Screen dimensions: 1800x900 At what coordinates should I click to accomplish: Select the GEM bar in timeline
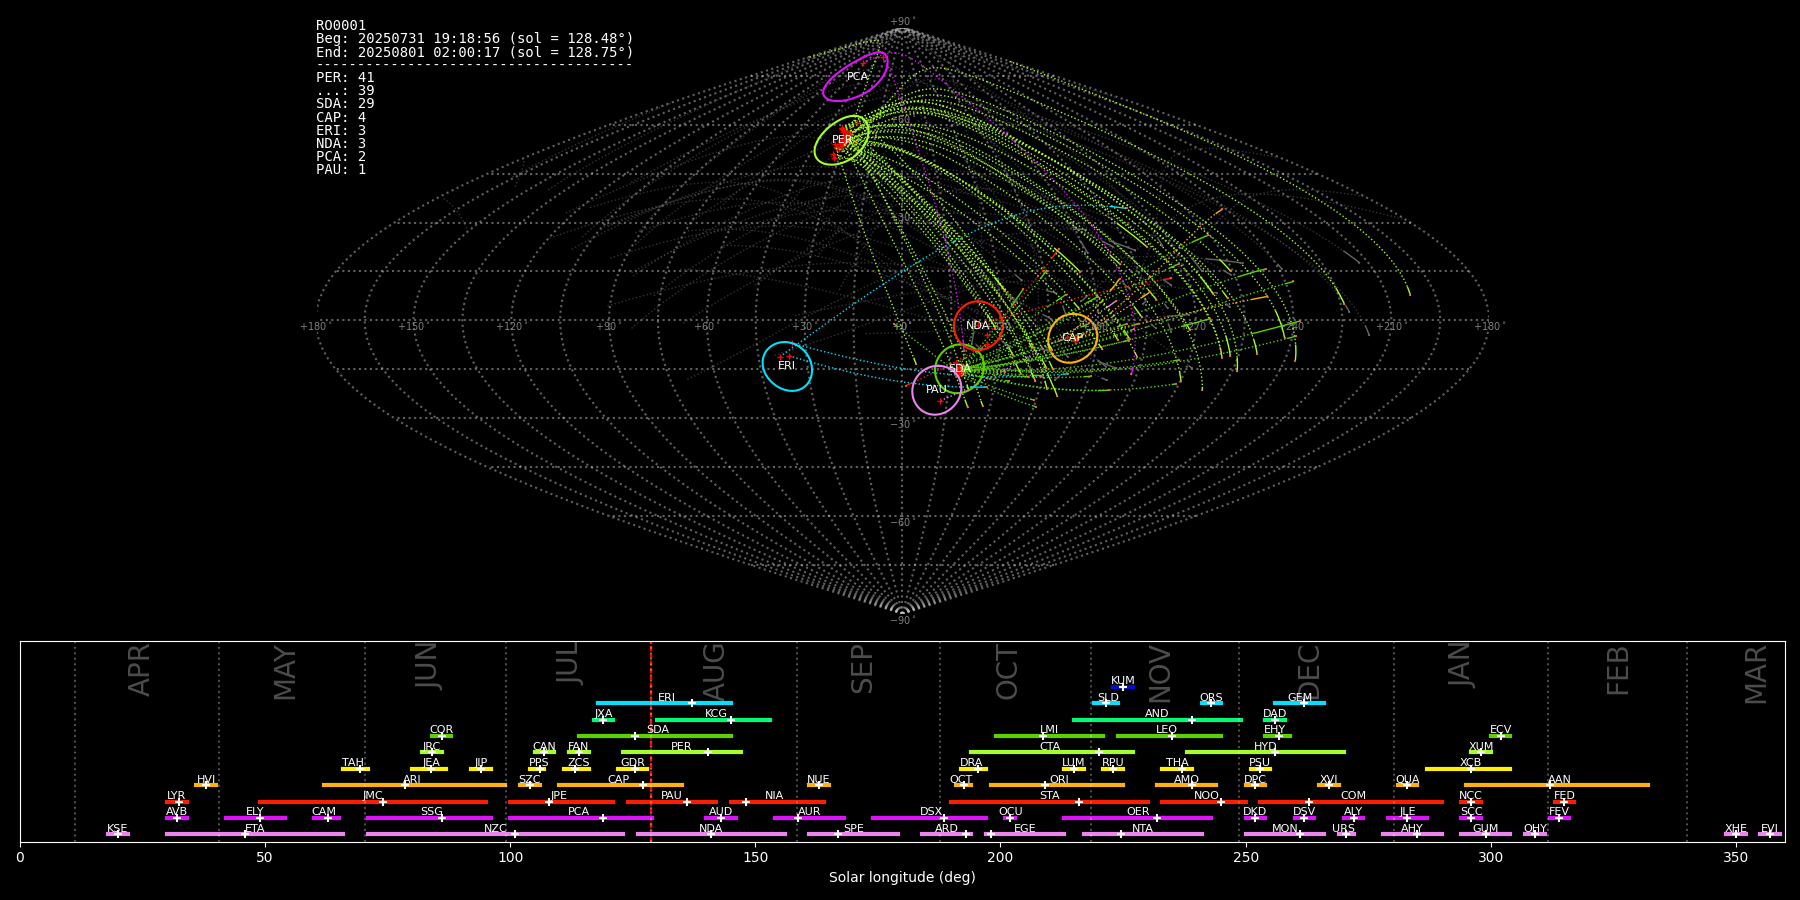coord(1299,703)
